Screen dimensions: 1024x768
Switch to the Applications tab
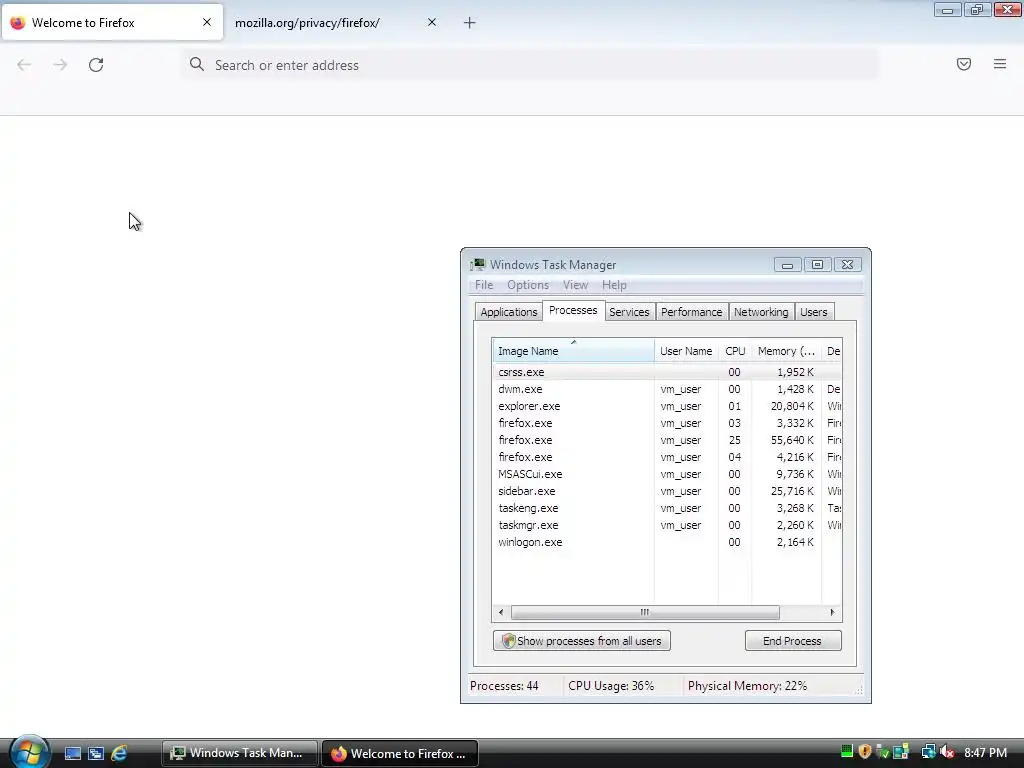click(509, 312)
